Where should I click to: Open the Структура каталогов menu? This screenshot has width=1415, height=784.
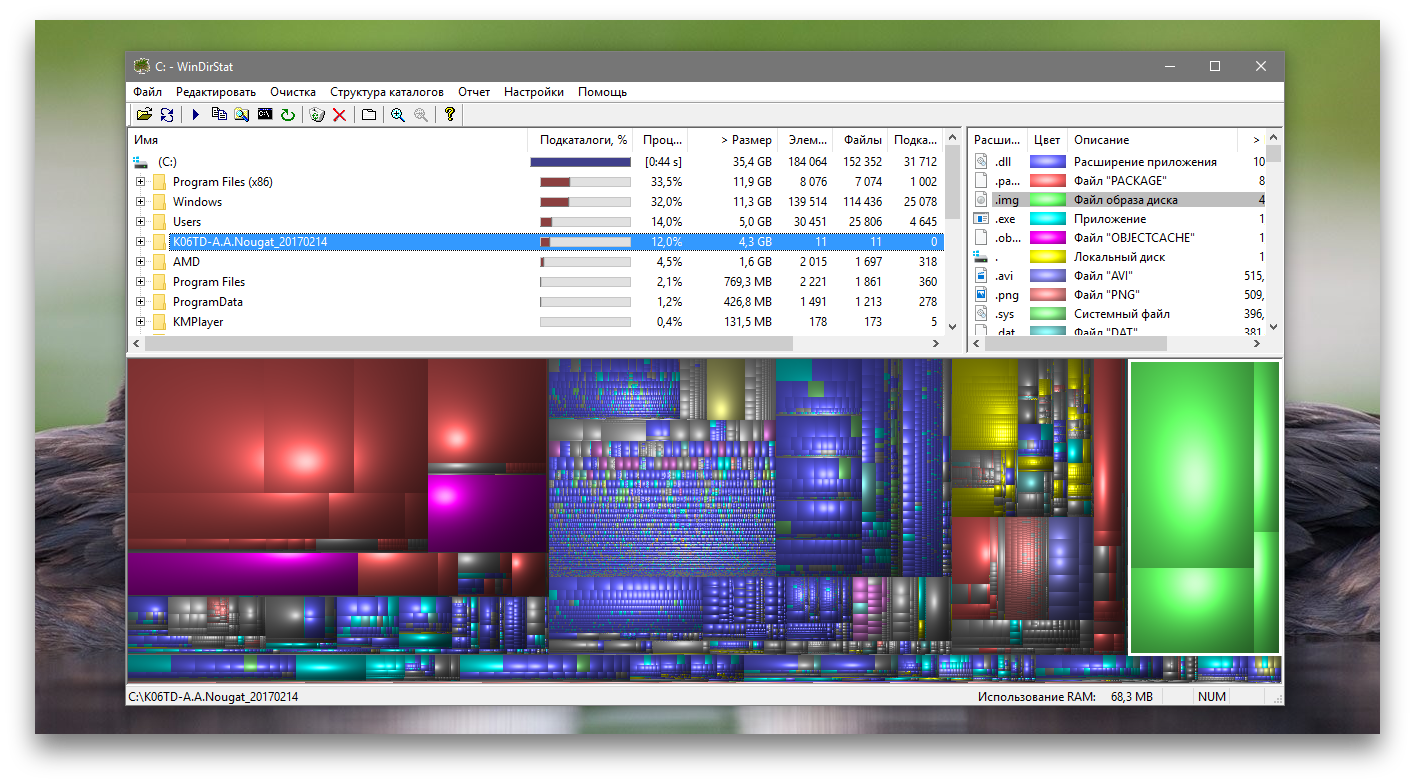click(x=387, y=92)
